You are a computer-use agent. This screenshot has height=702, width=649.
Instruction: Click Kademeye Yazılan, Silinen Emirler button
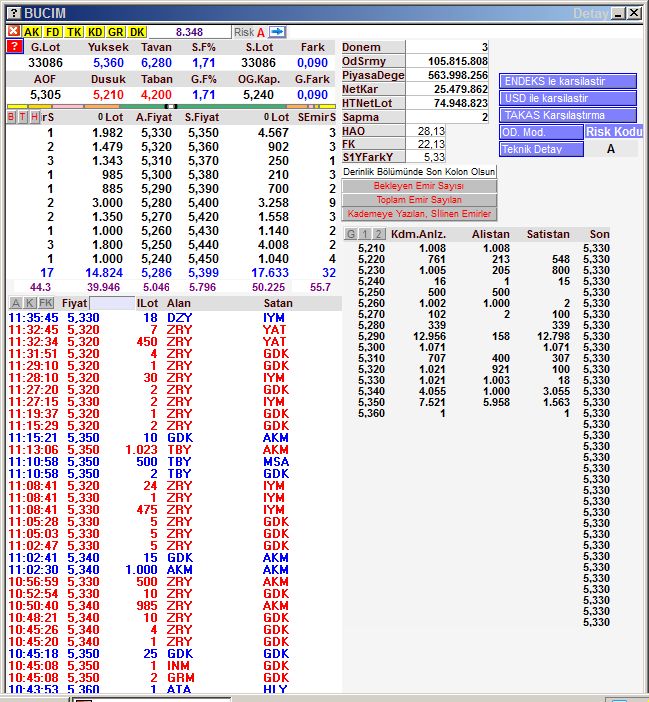click(419, 214)
